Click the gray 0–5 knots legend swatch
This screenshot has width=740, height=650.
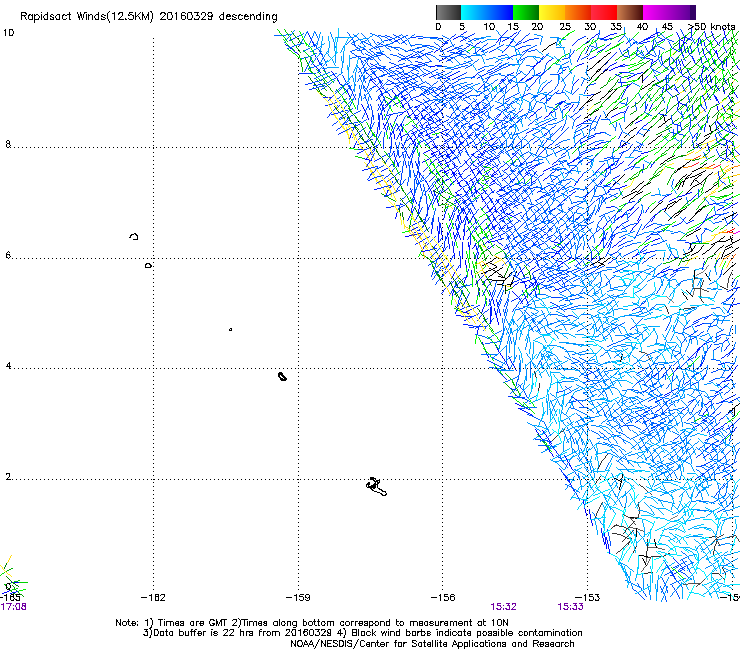[x=448, y=12]
